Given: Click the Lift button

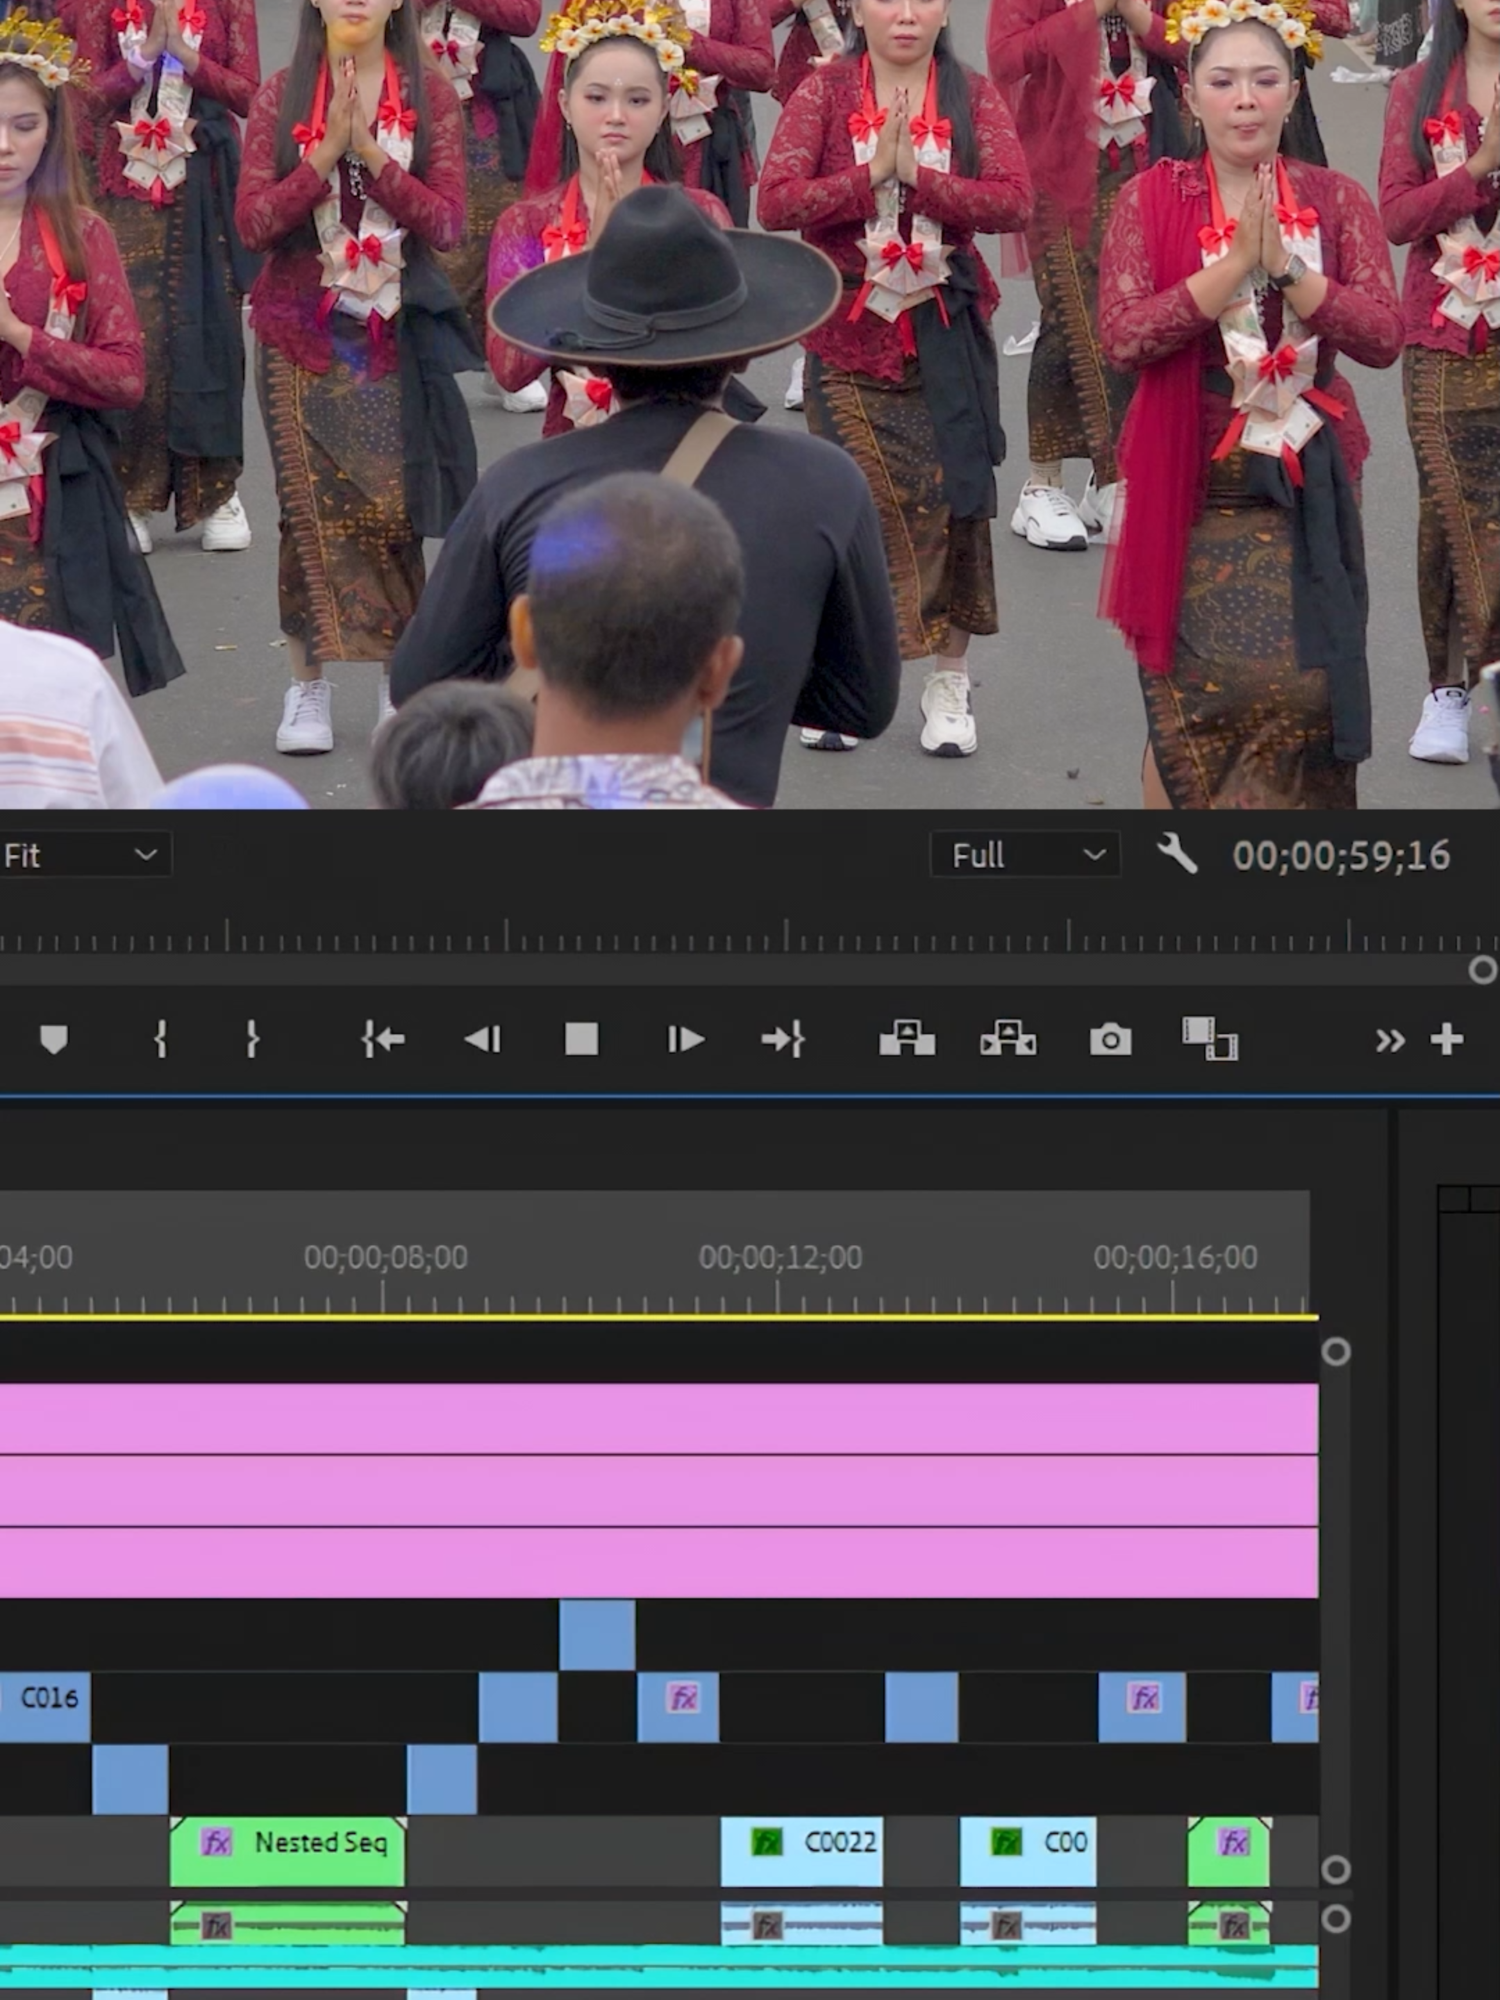Looking at the screenshot, I should (x=907, y=1038).
